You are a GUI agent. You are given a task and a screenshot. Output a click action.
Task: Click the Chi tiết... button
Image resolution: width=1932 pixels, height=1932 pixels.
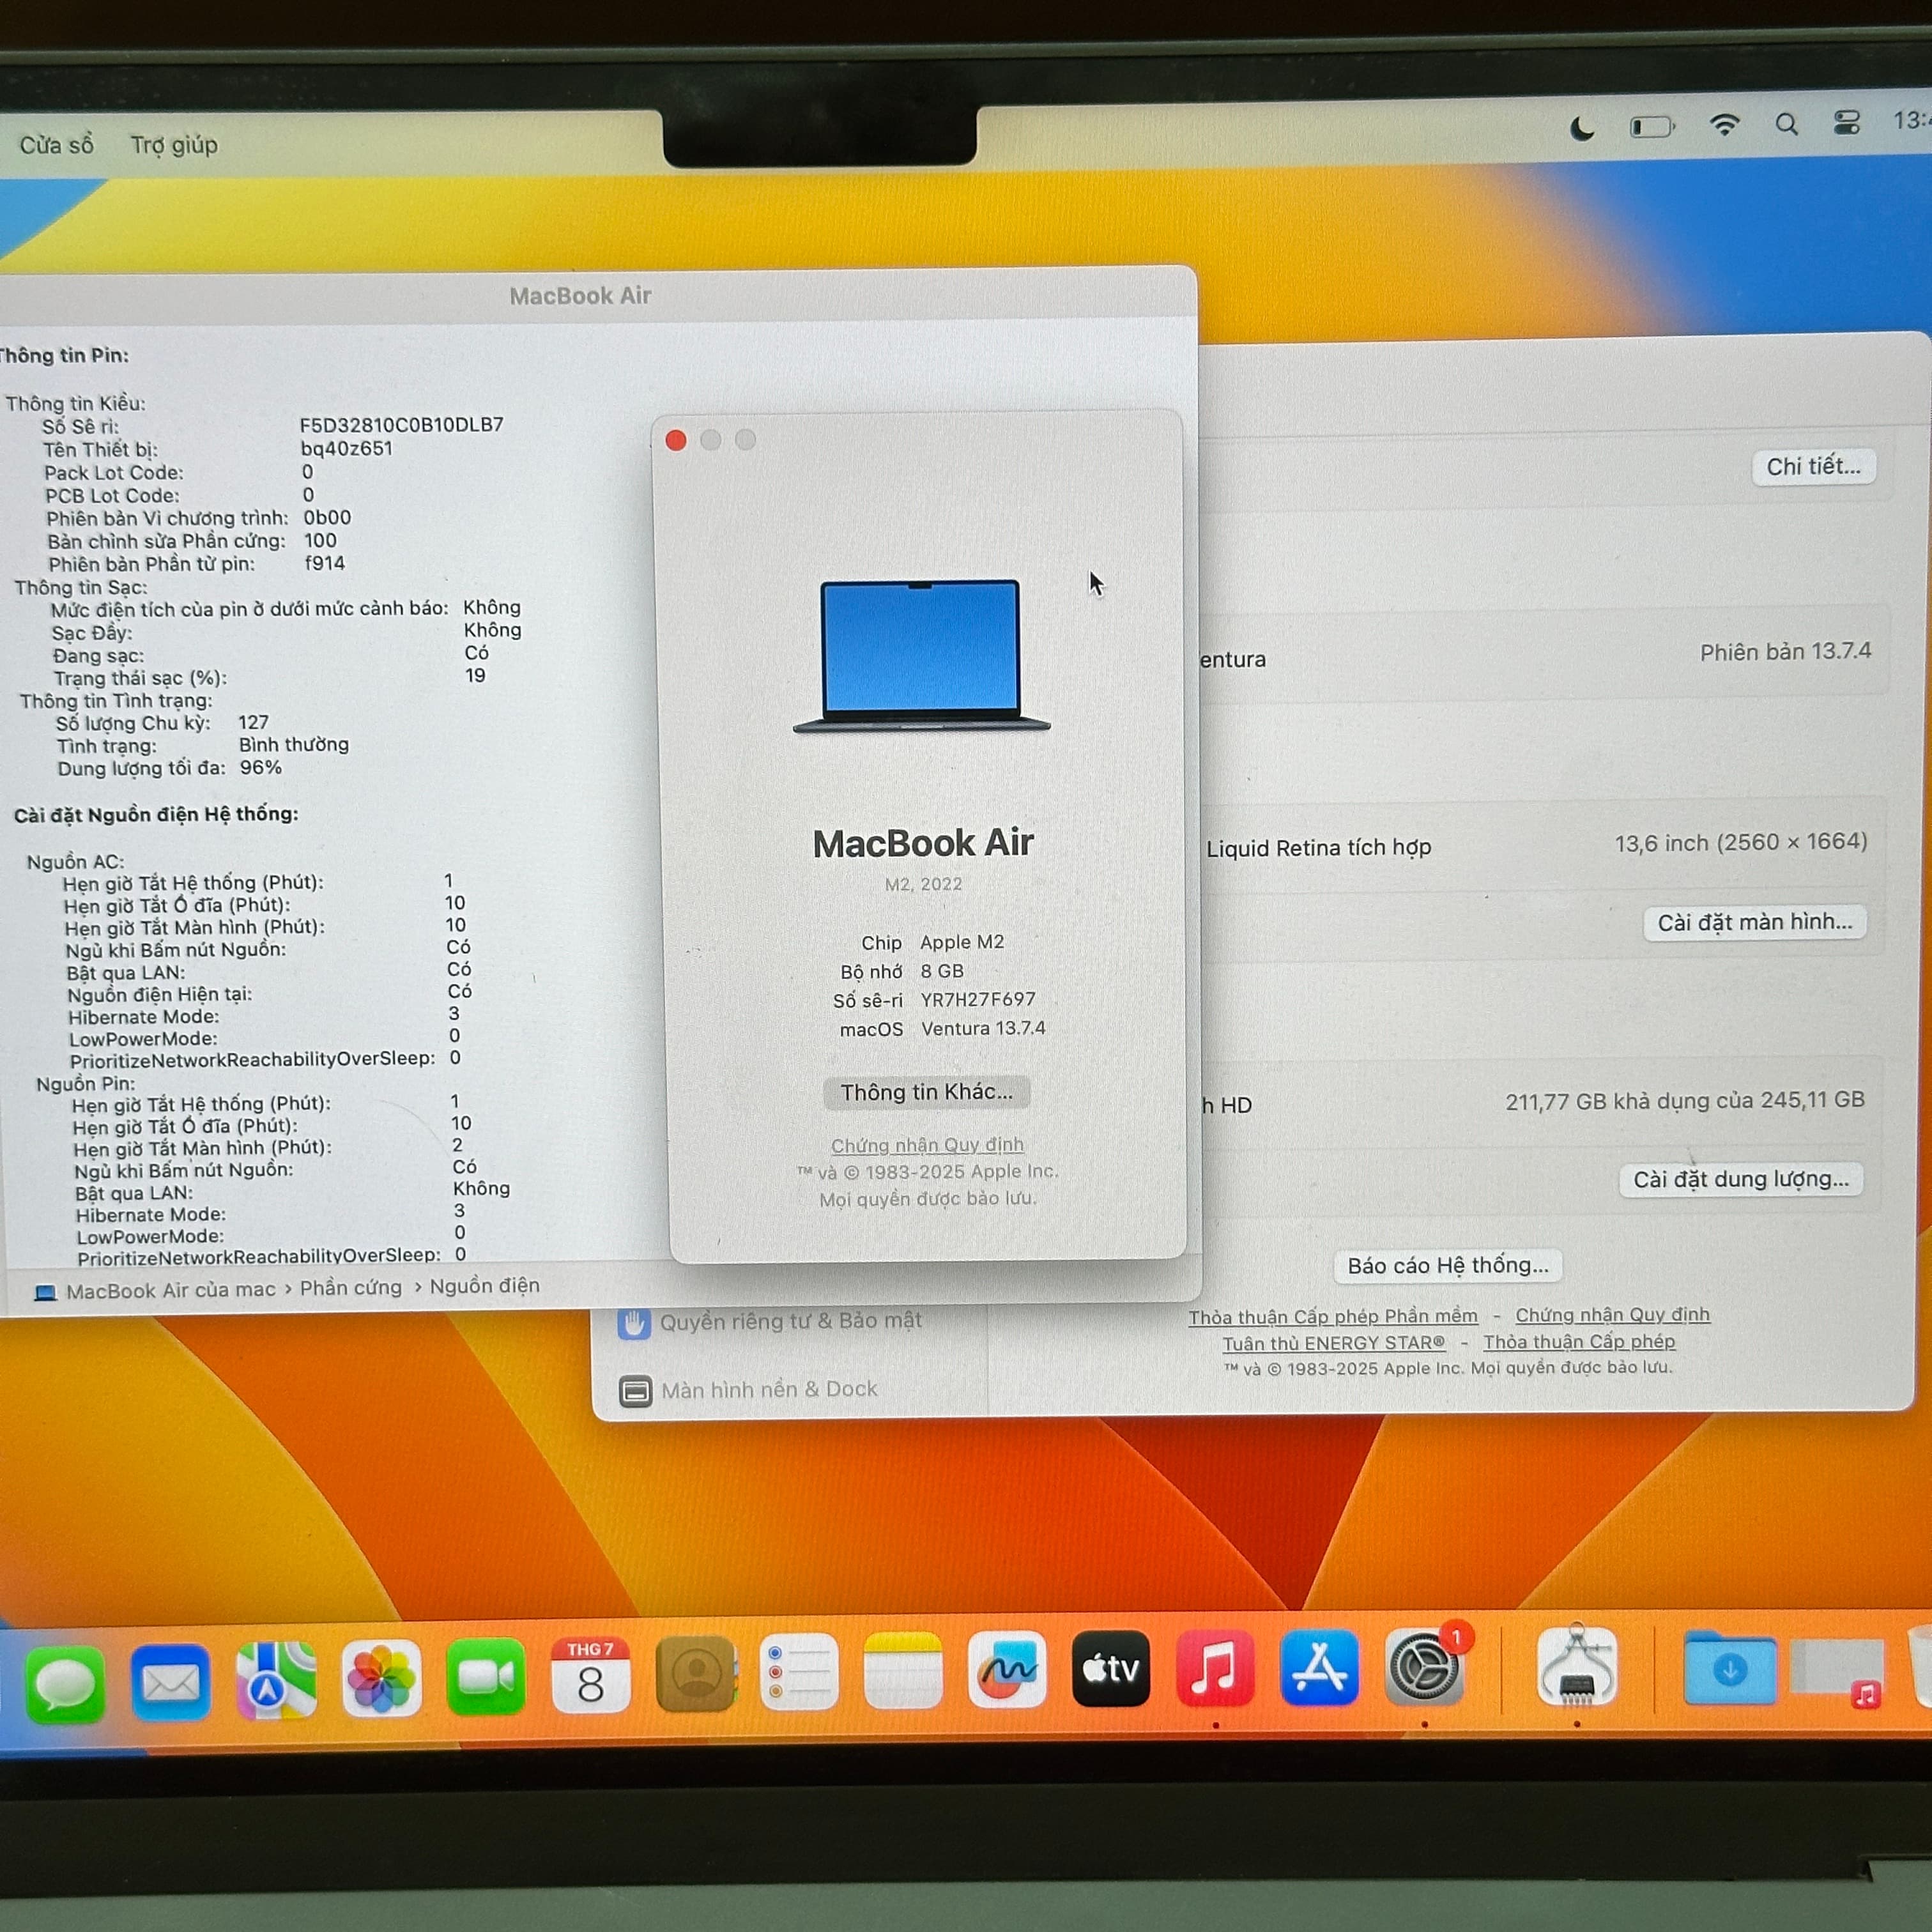pyautogui.click(x=1813, y=467)
